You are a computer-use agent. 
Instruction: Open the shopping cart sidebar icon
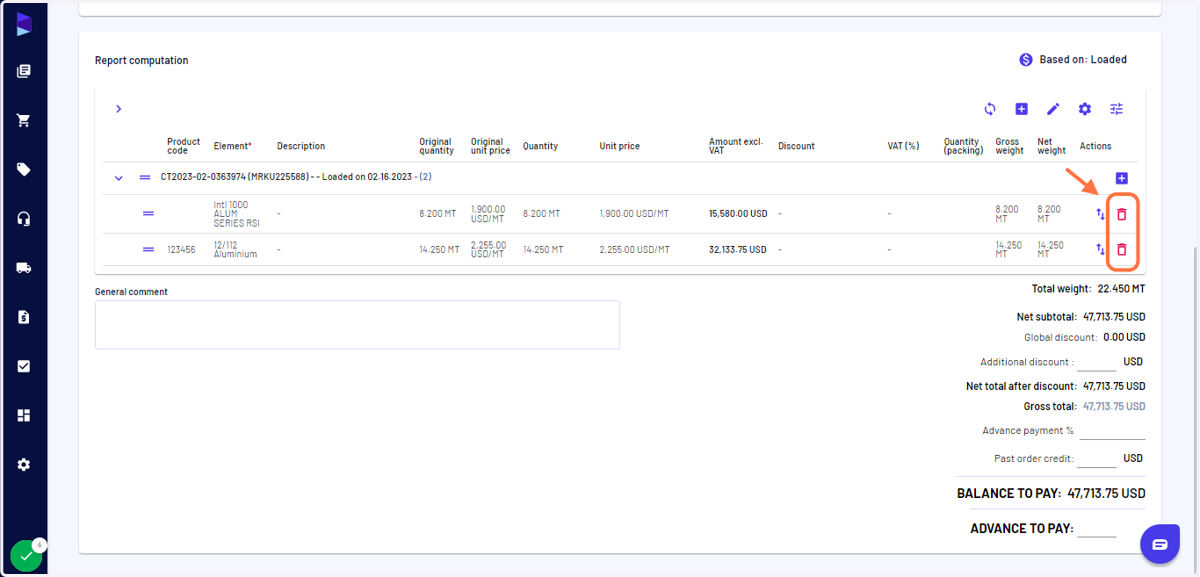click(x=24, y=120)
